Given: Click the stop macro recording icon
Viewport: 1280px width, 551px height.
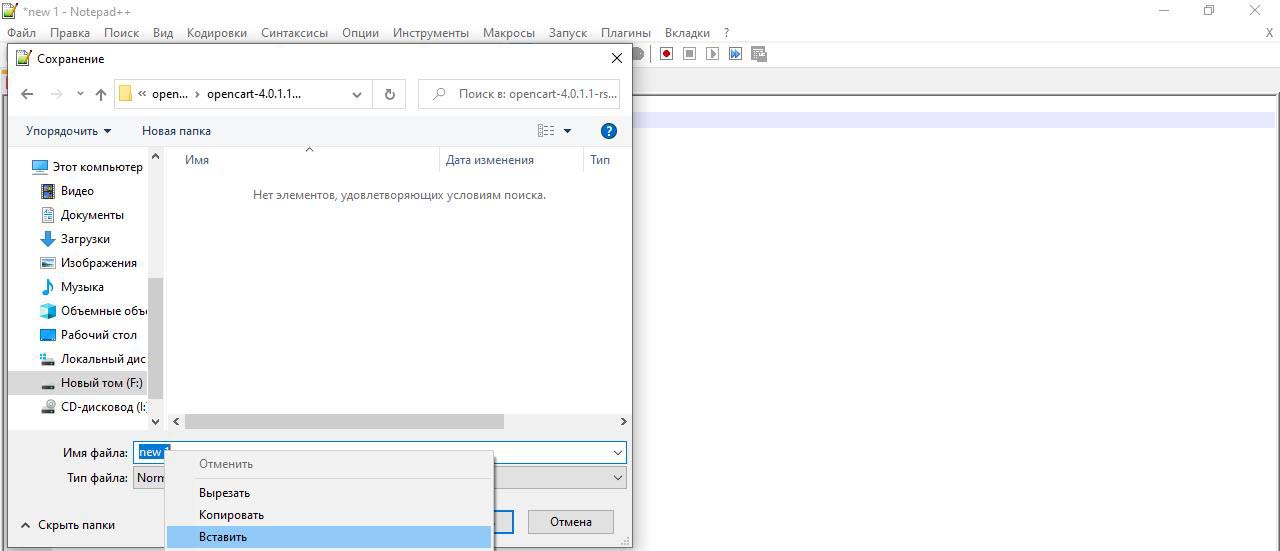Looking at the screenshot, I should pos(689,54).
